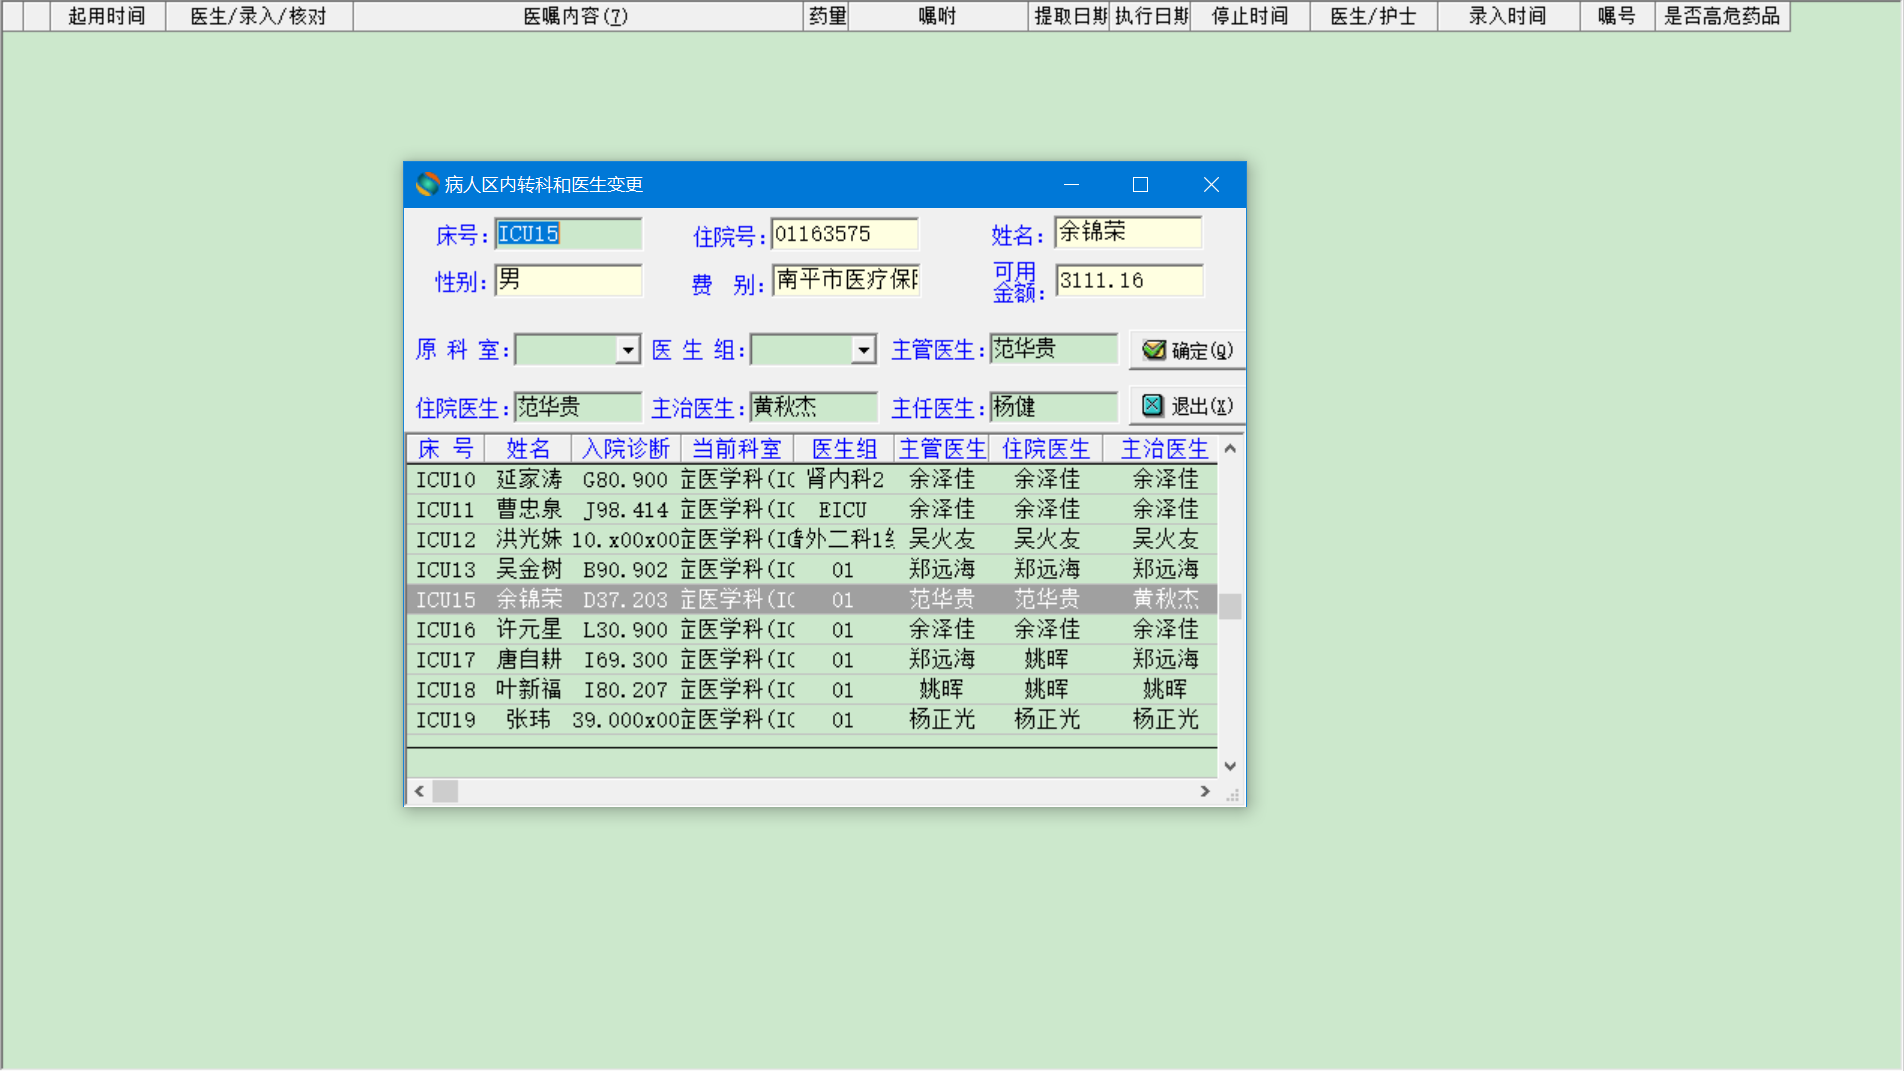Click the 性别 field showing 男
The width and height of the screenshot is (1904, 1071).
coord(568,280)
